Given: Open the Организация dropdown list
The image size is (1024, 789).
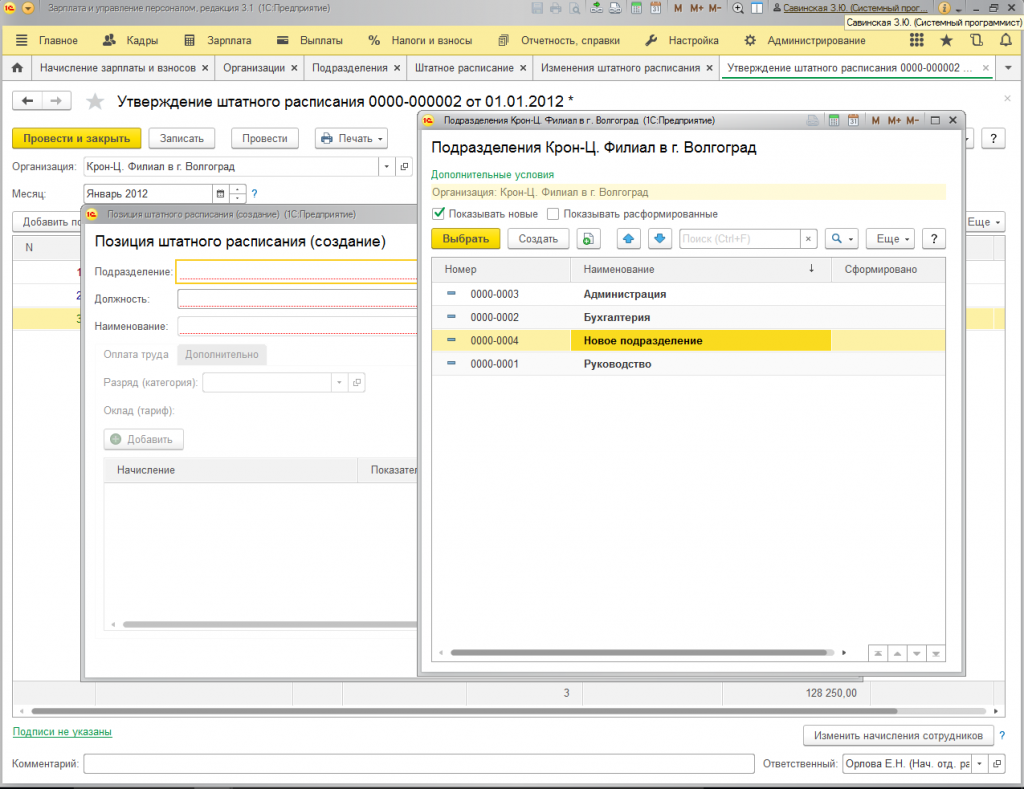Looking at the screenshot, I should (387, 167).
